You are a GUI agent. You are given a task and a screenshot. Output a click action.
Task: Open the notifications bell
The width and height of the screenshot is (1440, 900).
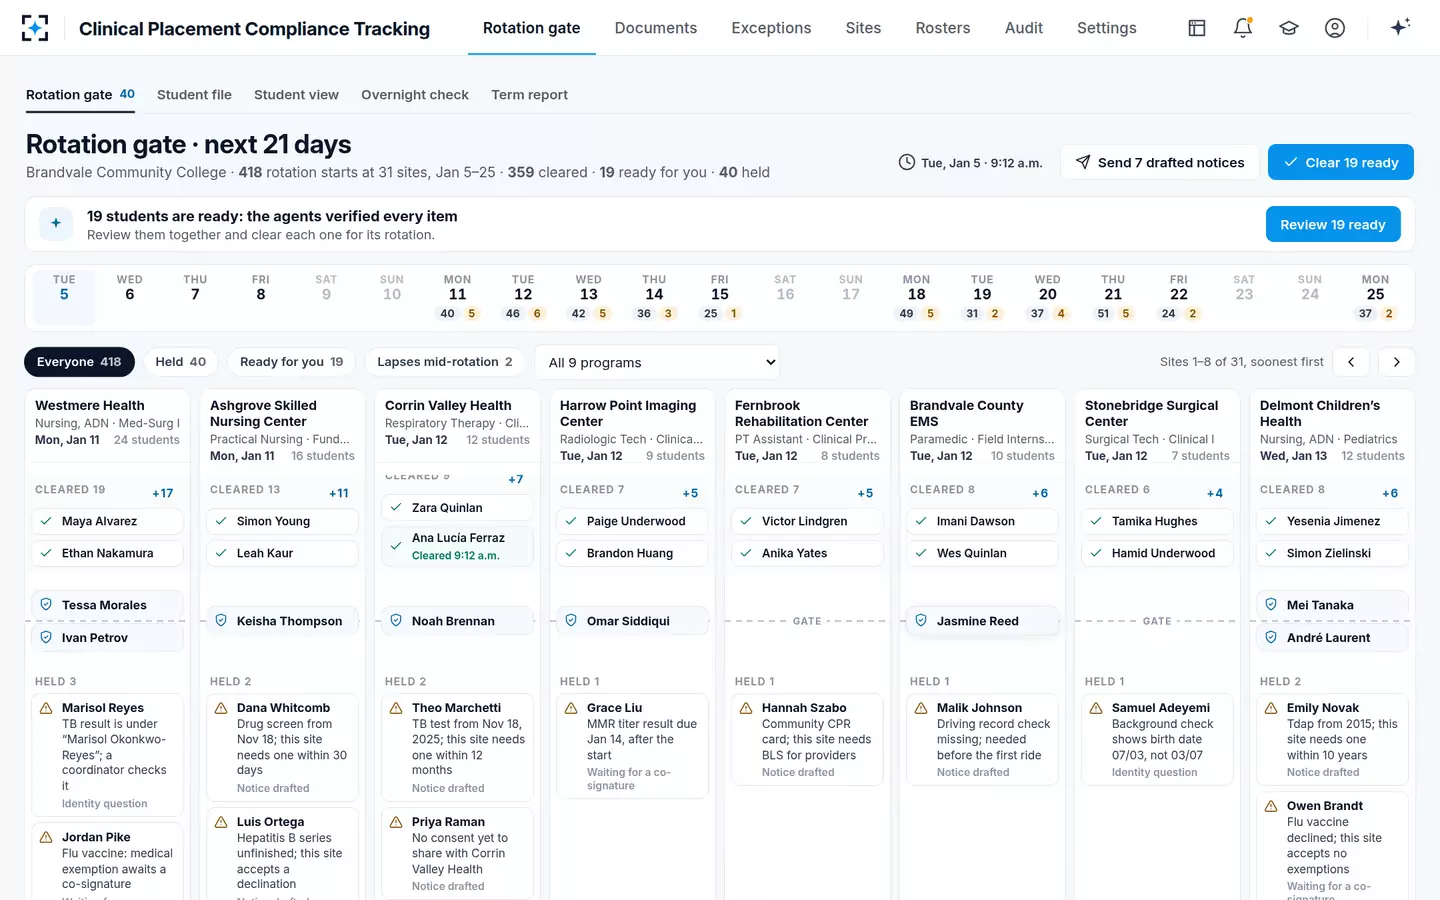pos(1243,28)
